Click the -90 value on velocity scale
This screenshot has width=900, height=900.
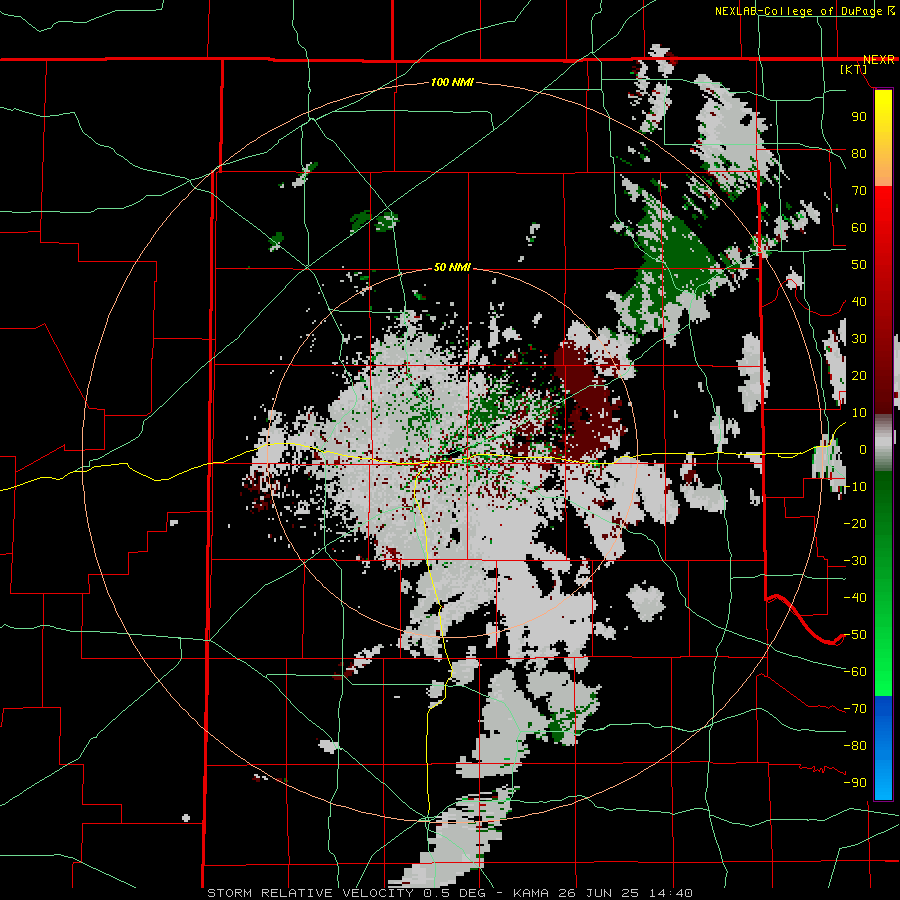[855, 783]
